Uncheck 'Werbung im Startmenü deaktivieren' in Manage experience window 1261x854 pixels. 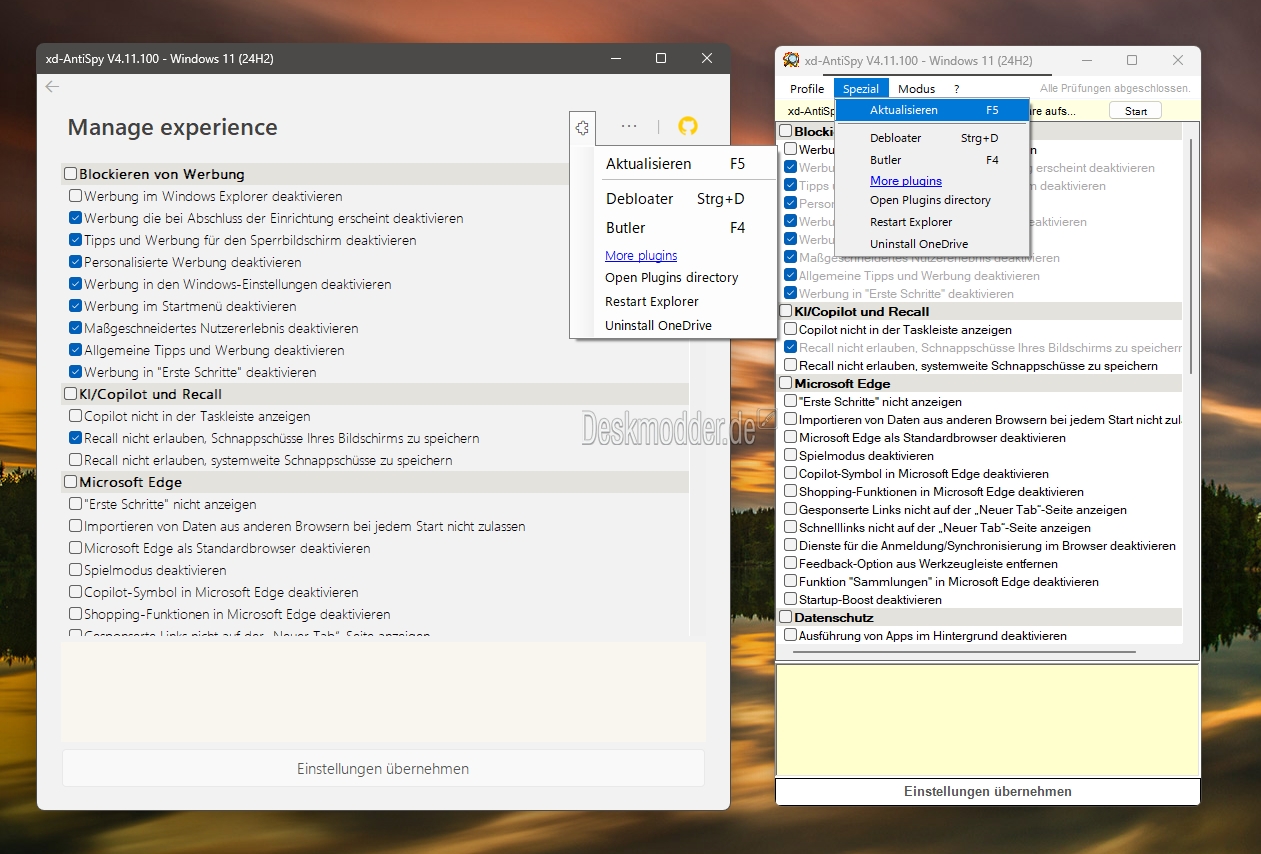pos(76,306)
